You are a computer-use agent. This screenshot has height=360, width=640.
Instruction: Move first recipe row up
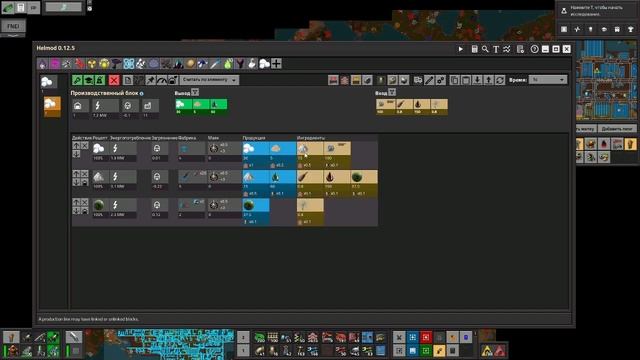[x=76, y=145]
